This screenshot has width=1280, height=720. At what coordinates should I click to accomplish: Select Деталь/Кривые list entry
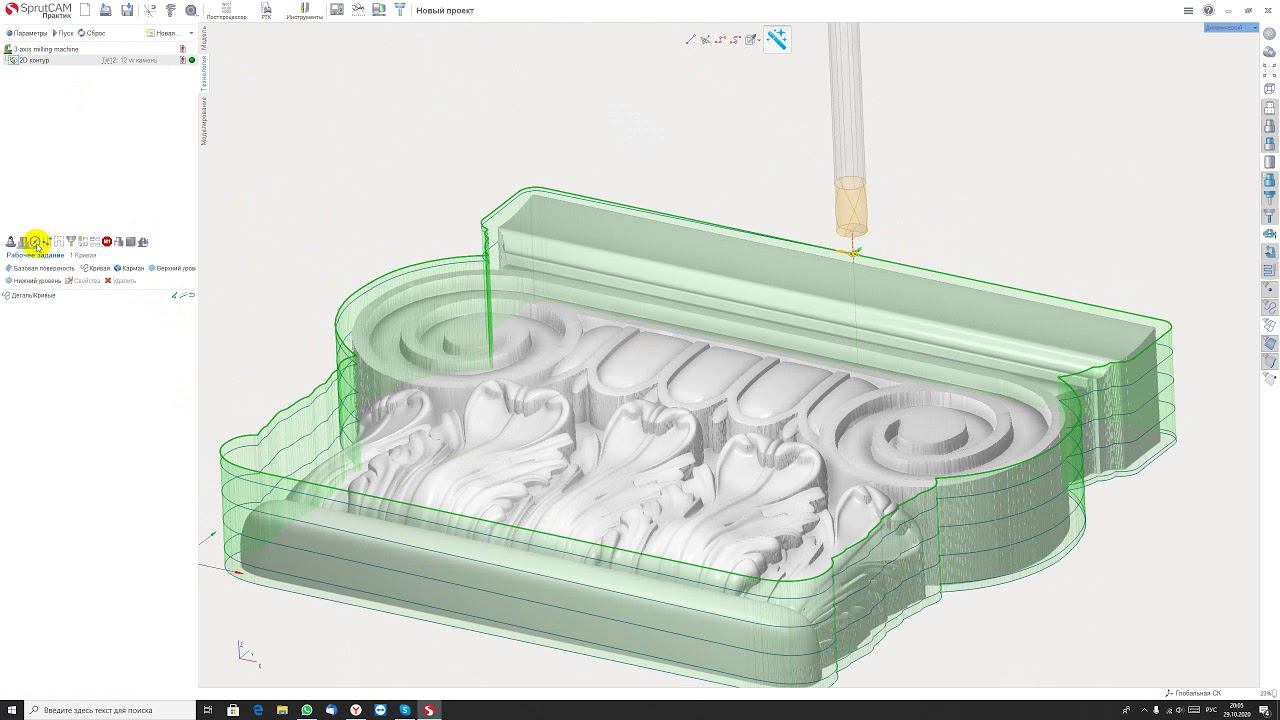point(30,295)
